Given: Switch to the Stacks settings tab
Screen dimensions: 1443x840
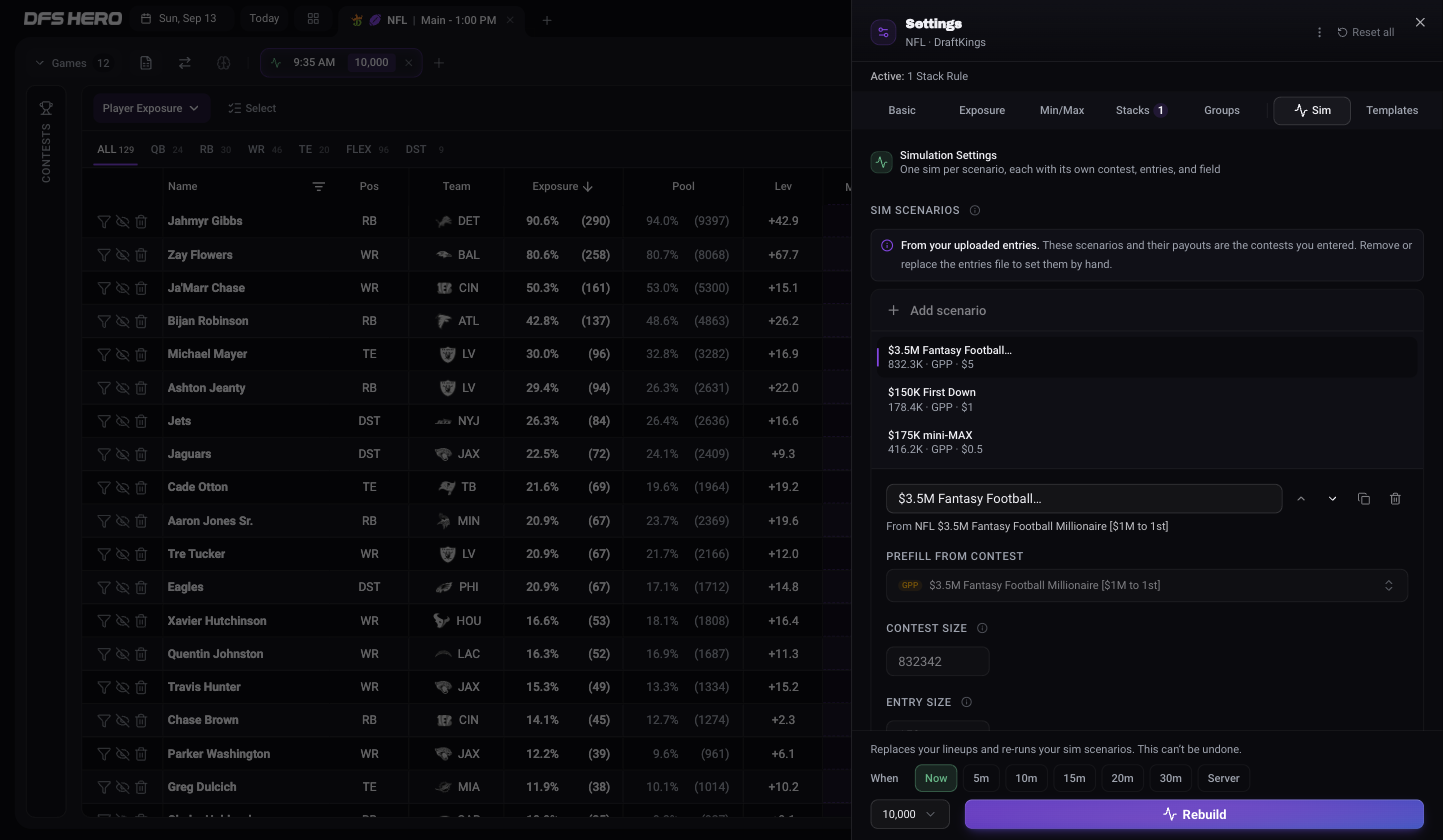Looking at the screenshot, I should coord(1140,110).
